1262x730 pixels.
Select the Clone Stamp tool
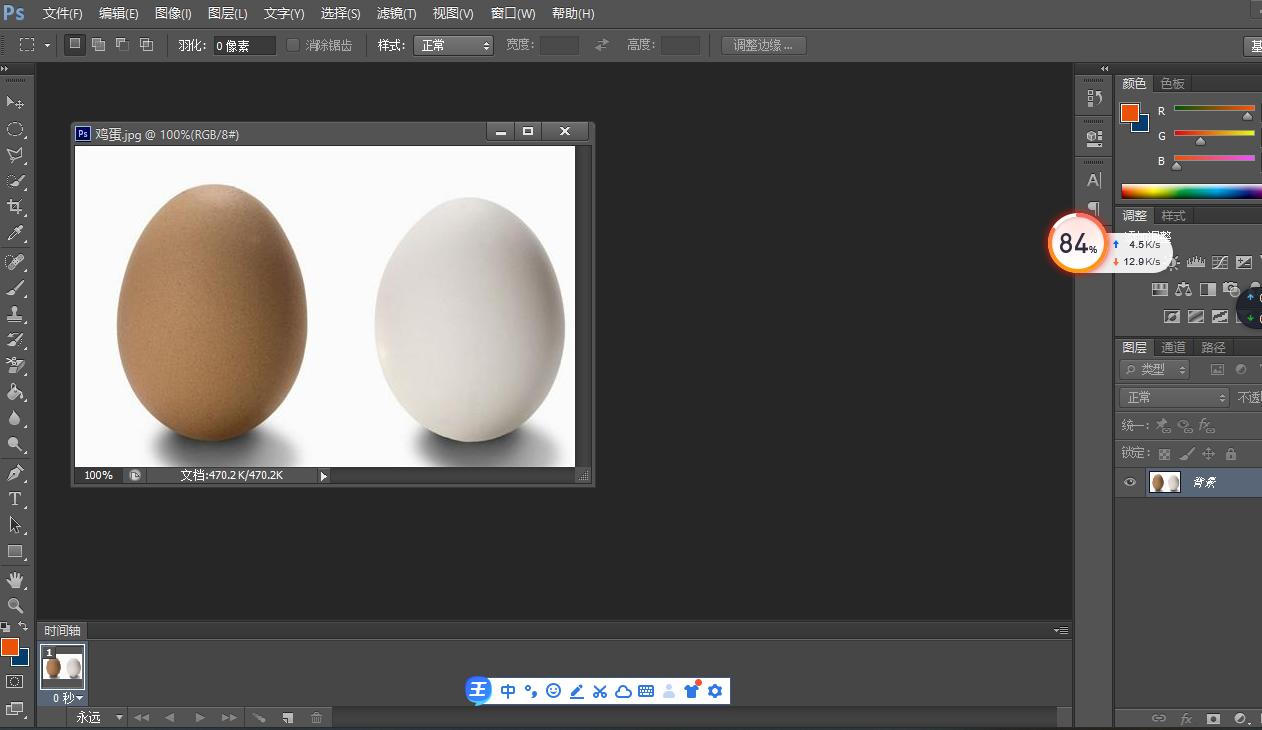pyautogui.click(x=15, y=313)
